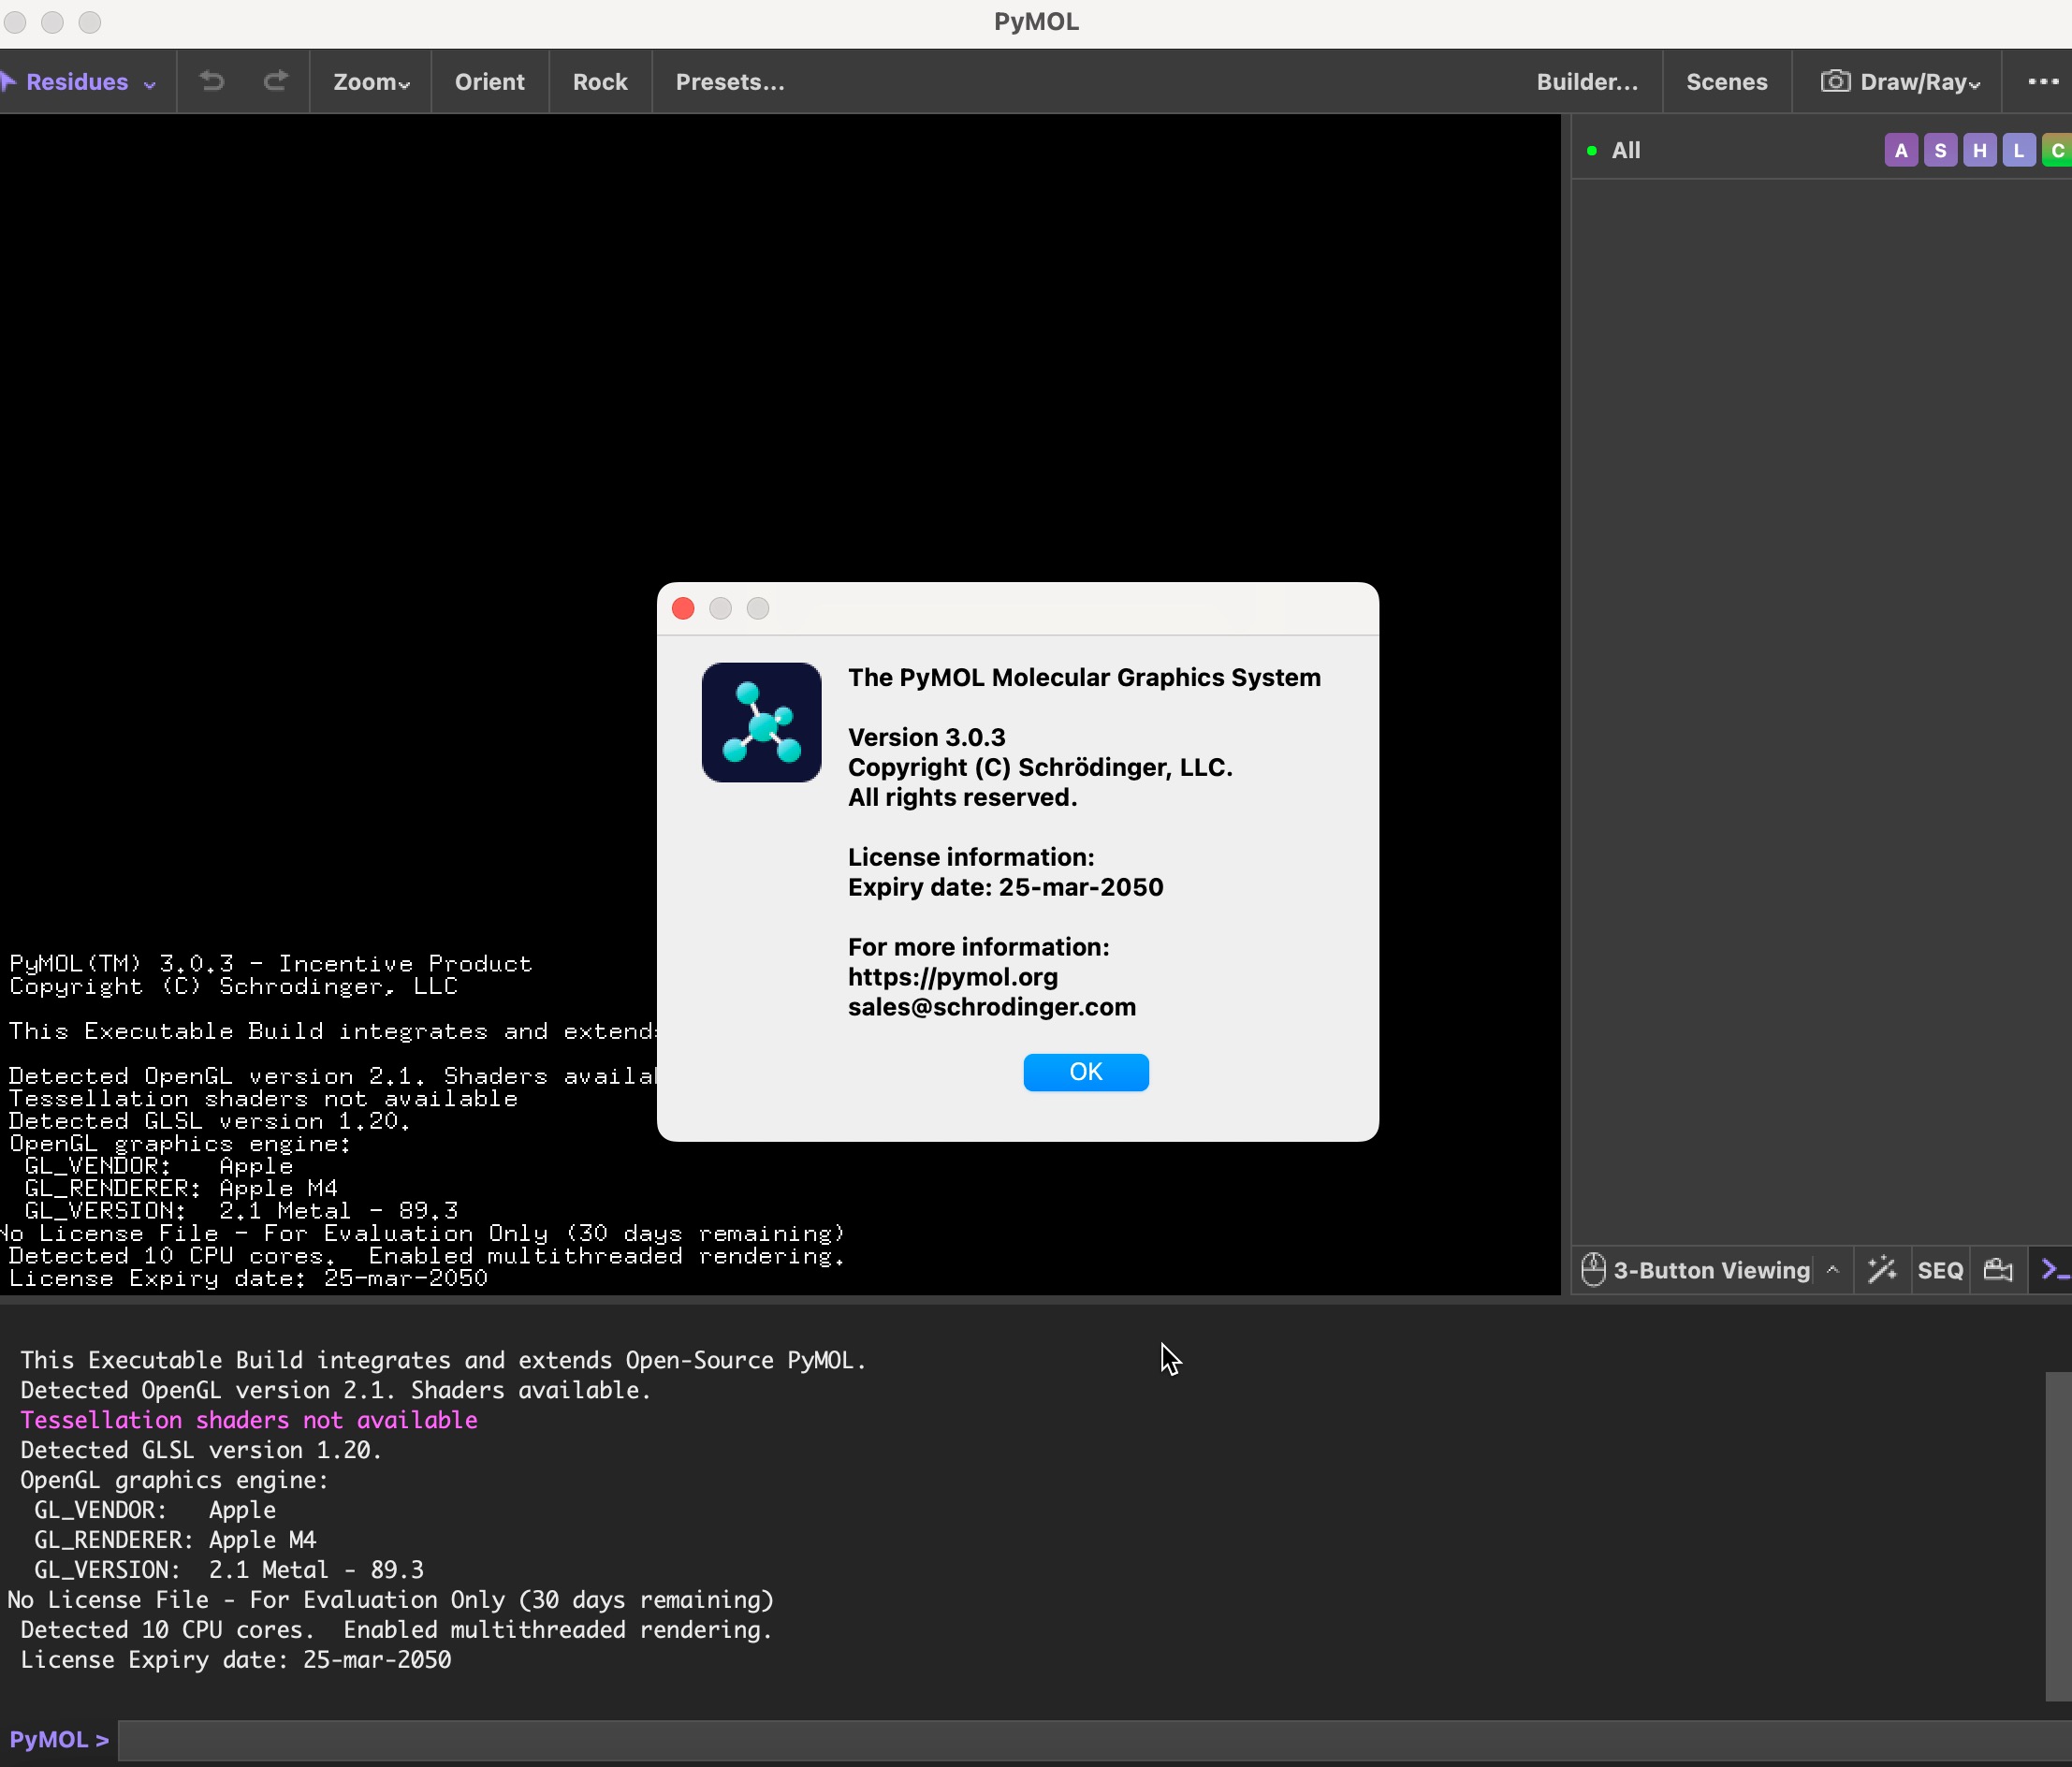This screenshot has width=2072, height=1767.
Task: Click the PyMOL molecule logo in dialog
Action: 761,722
